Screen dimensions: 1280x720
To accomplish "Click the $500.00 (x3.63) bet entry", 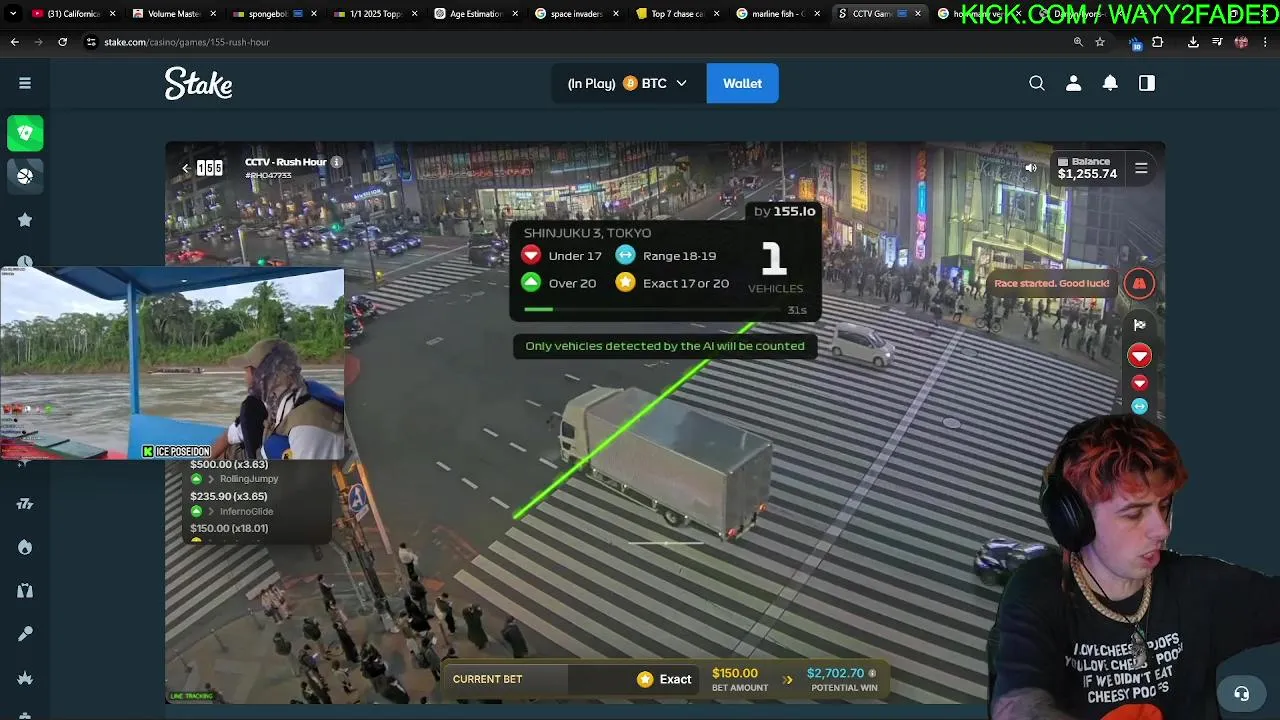I will coord(229,464).
